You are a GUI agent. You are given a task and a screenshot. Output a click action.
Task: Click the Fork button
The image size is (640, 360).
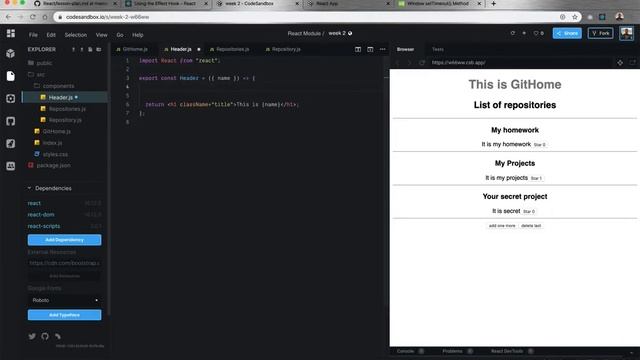600,33
